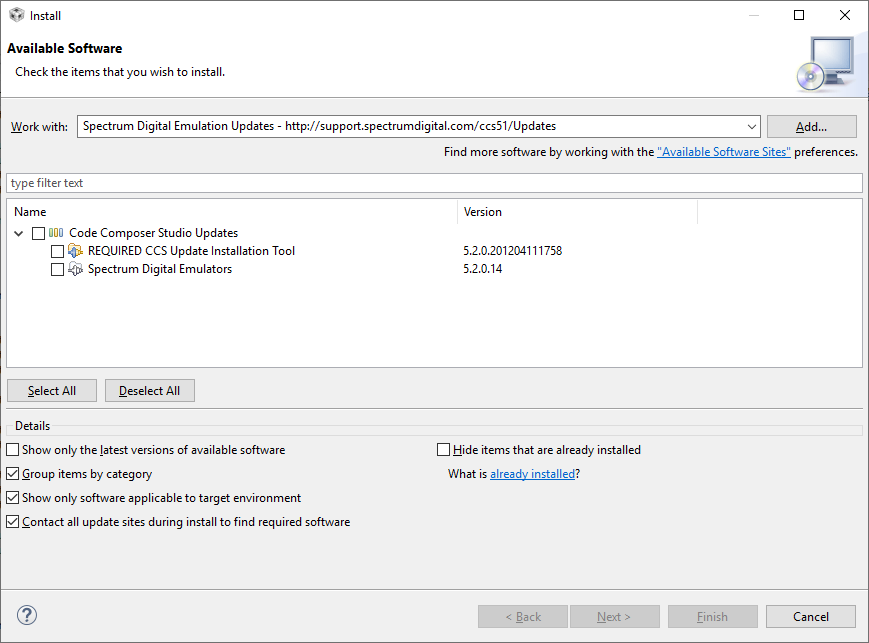Check the Spectrum Digital Emulators checkbox
This screenshot has height=643, width=869.
(x=57, y=269)
